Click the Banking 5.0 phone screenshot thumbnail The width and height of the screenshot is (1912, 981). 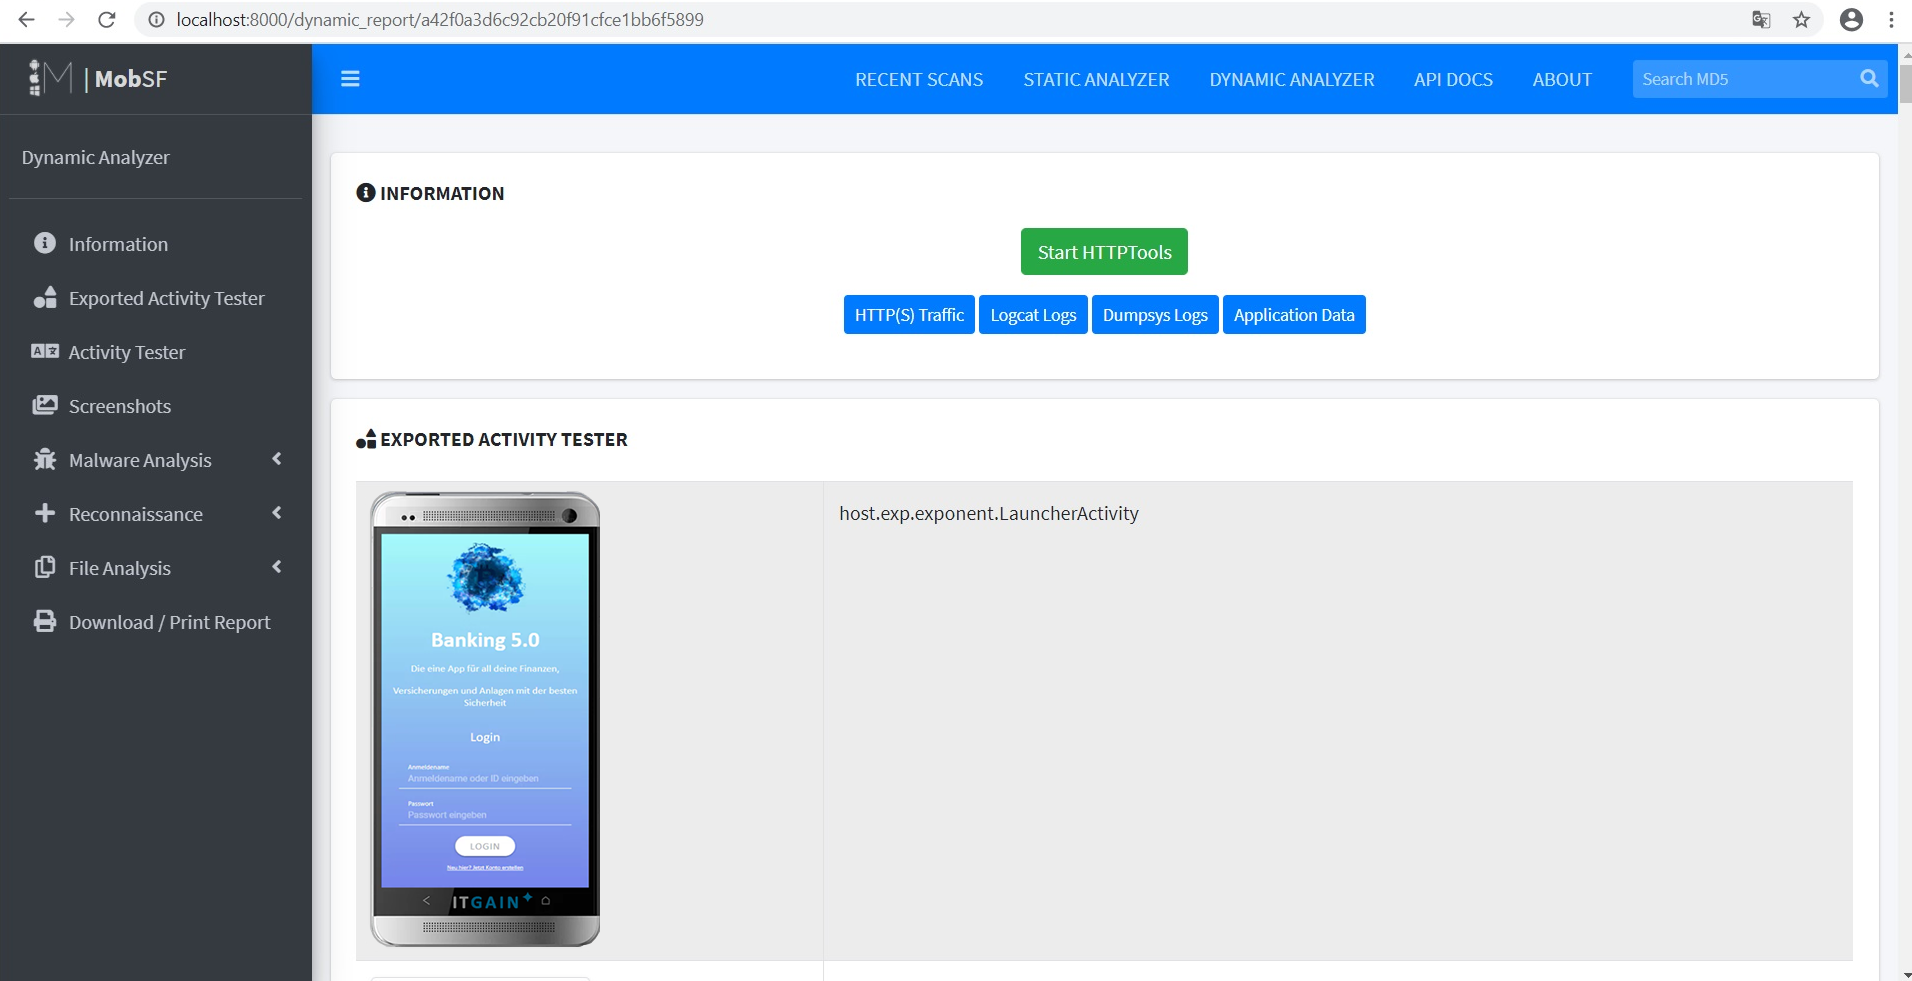485,719
